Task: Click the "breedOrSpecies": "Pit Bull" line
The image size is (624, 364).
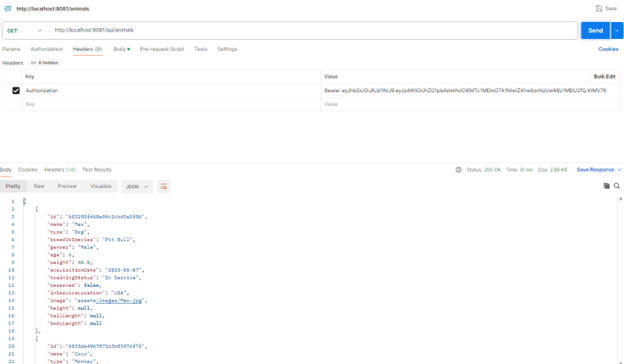Action: pyautogui.click(x=92, y=240)
